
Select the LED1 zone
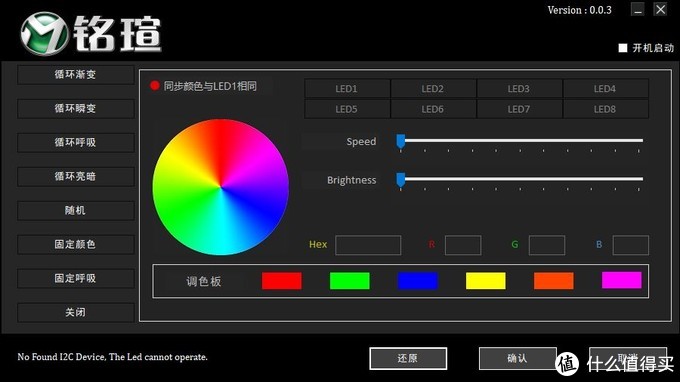point(347,88)
